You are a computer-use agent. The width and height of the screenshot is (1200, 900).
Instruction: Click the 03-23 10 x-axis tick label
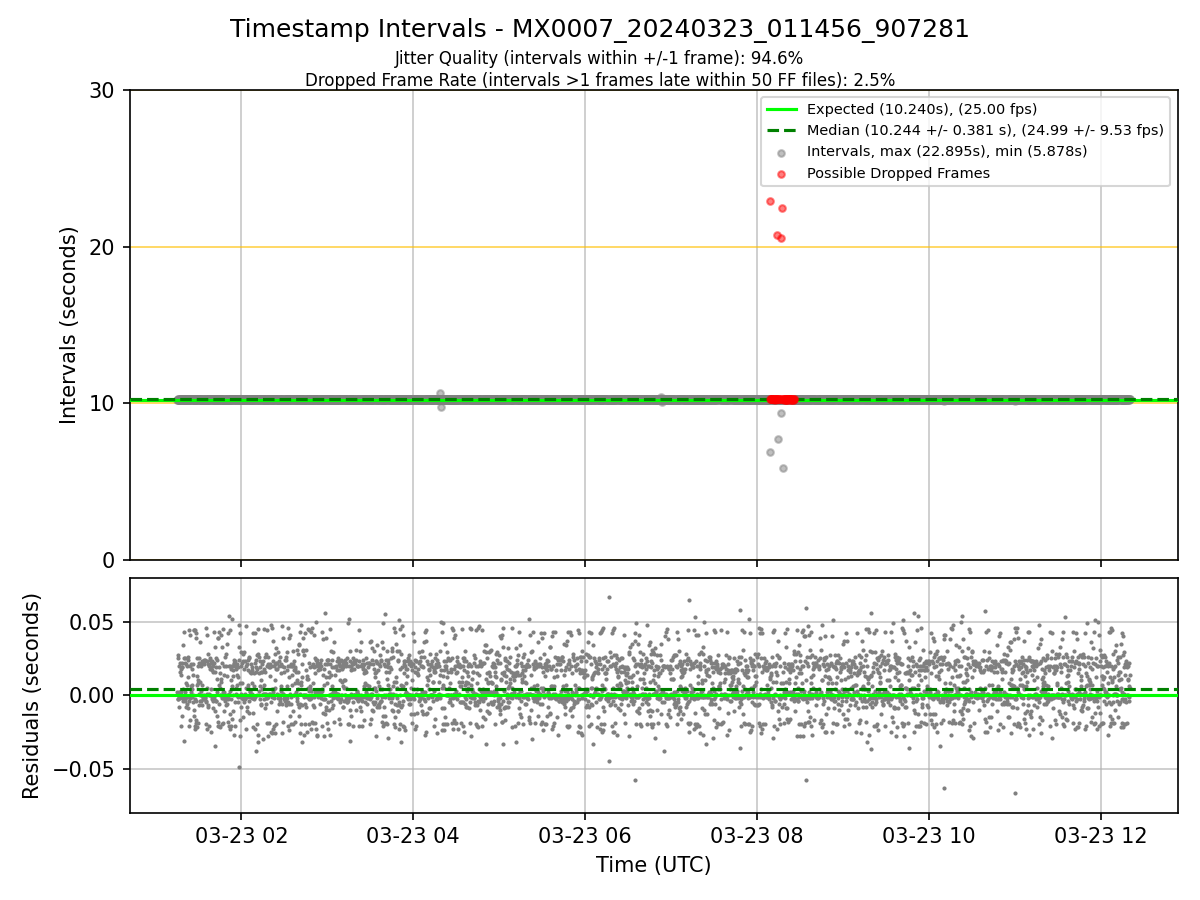(929, 835)
